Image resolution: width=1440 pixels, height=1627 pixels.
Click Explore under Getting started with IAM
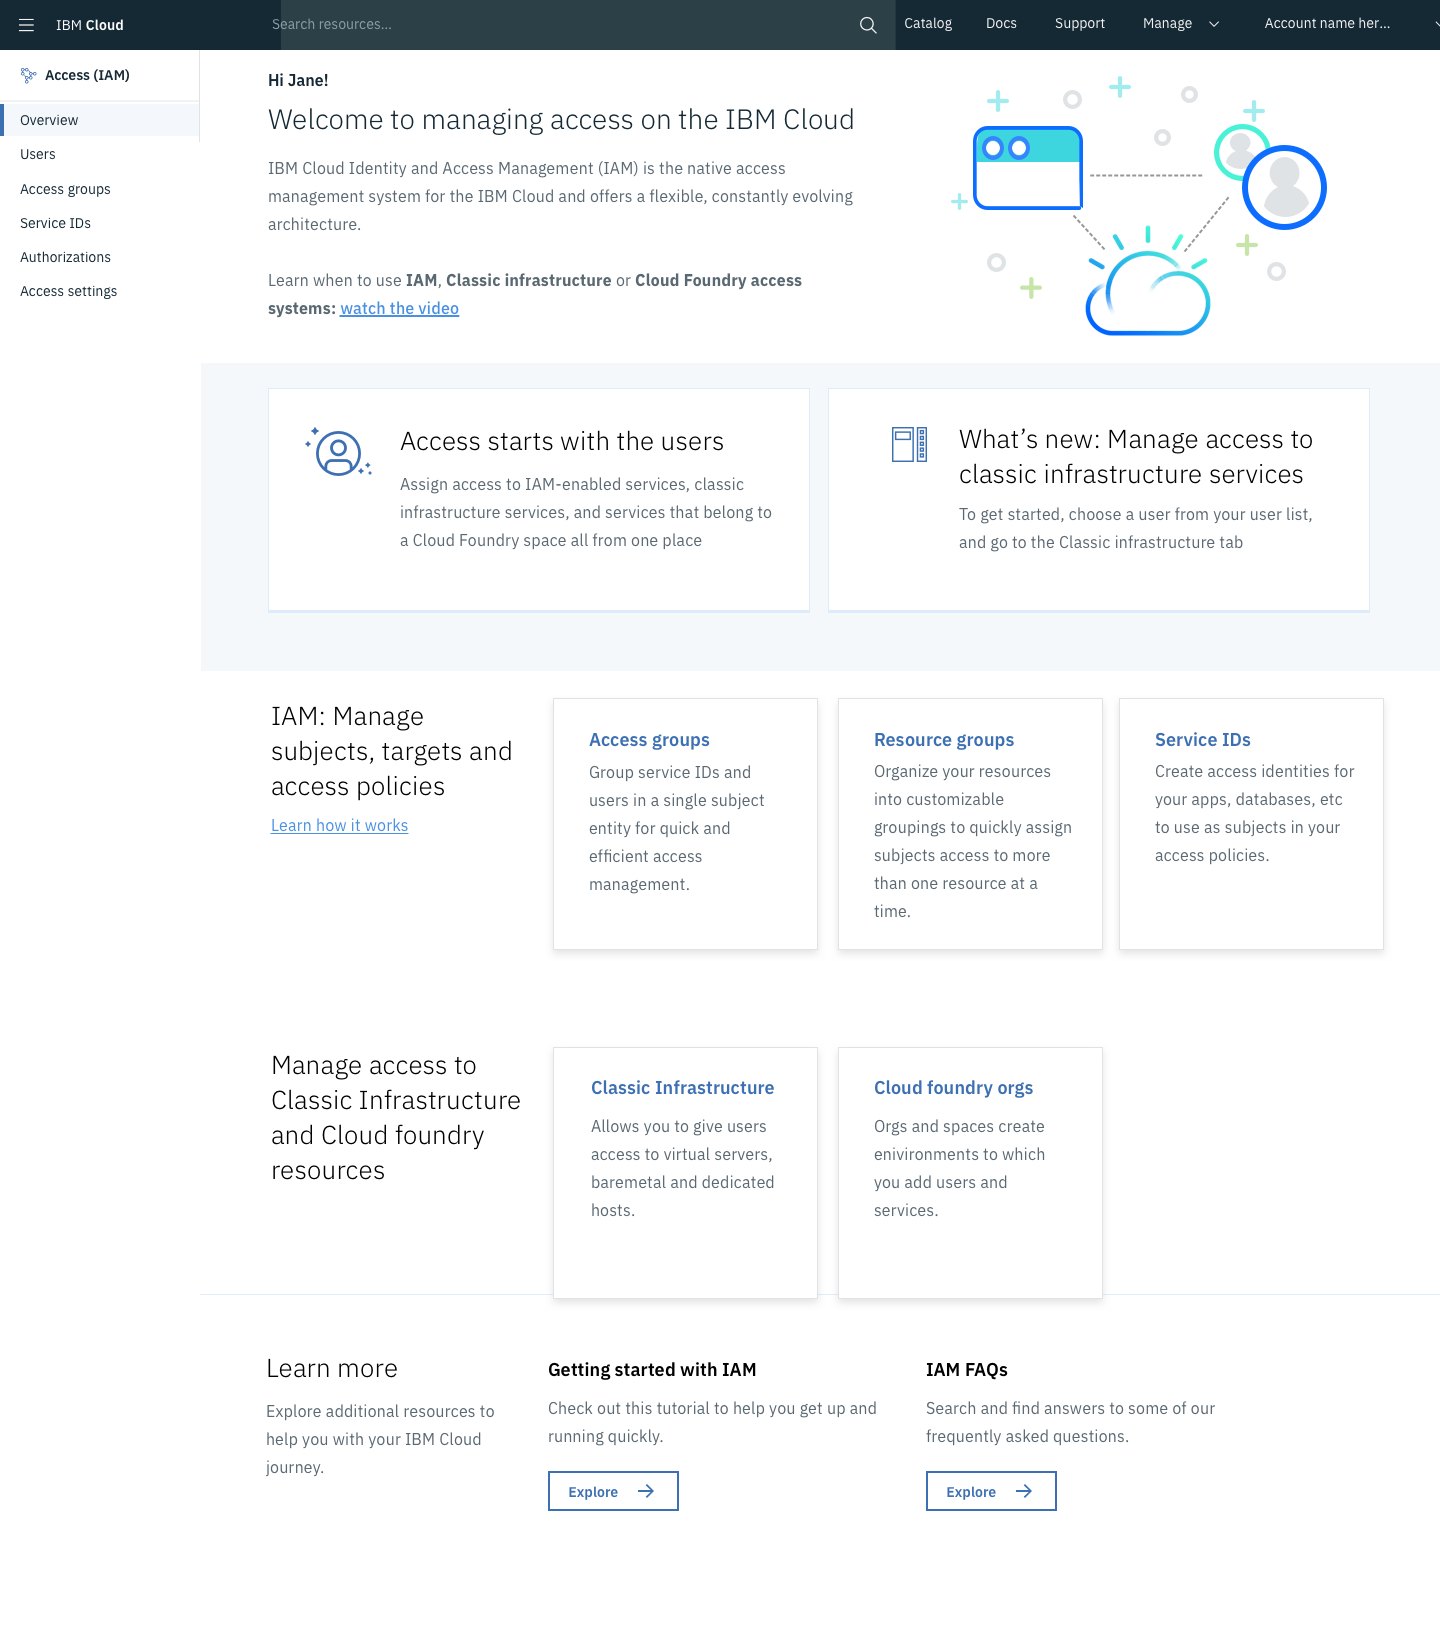click(x=613, y=1491)
